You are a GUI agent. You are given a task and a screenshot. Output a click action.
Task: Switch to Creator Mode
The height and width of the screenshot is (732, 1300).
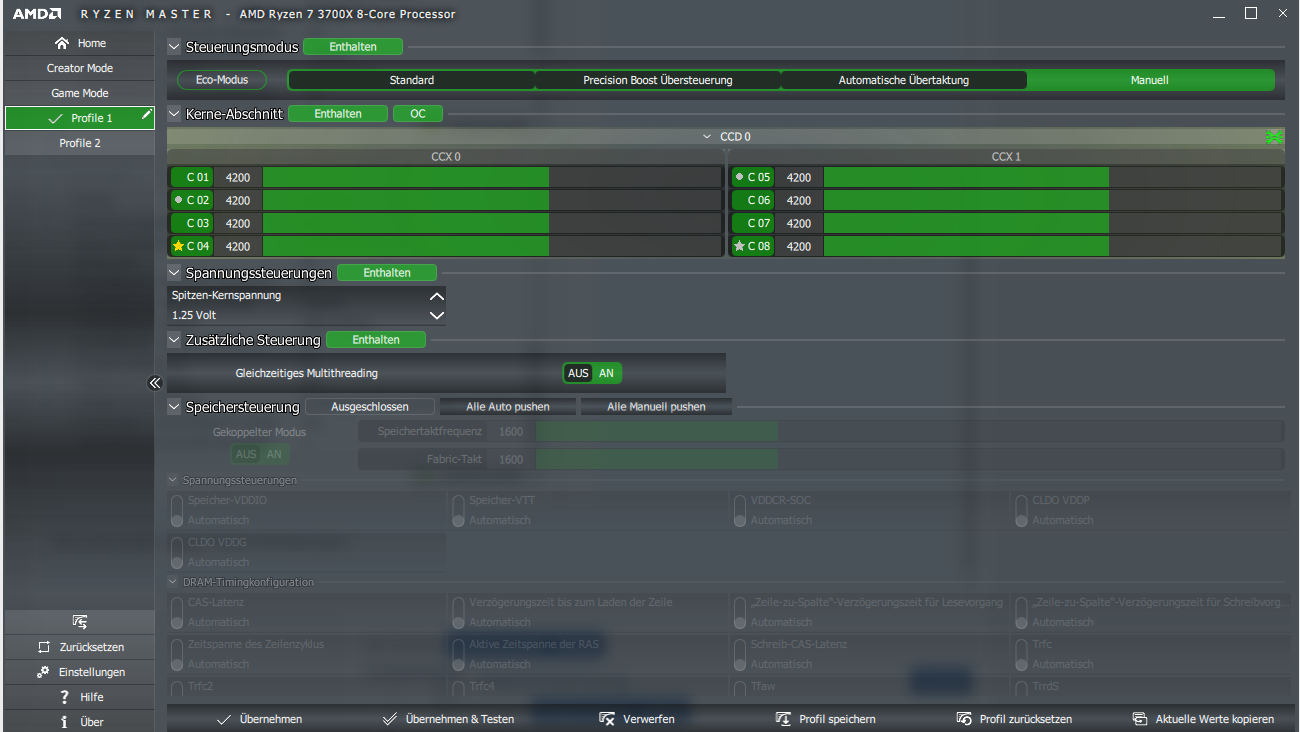point(80,68)
